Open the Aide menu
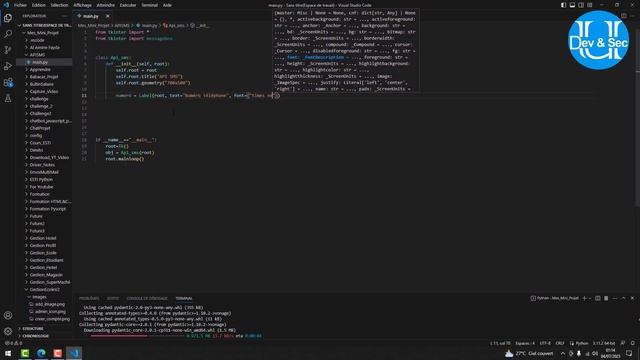Viewport: 640px width, 360px height. (167, 5)
